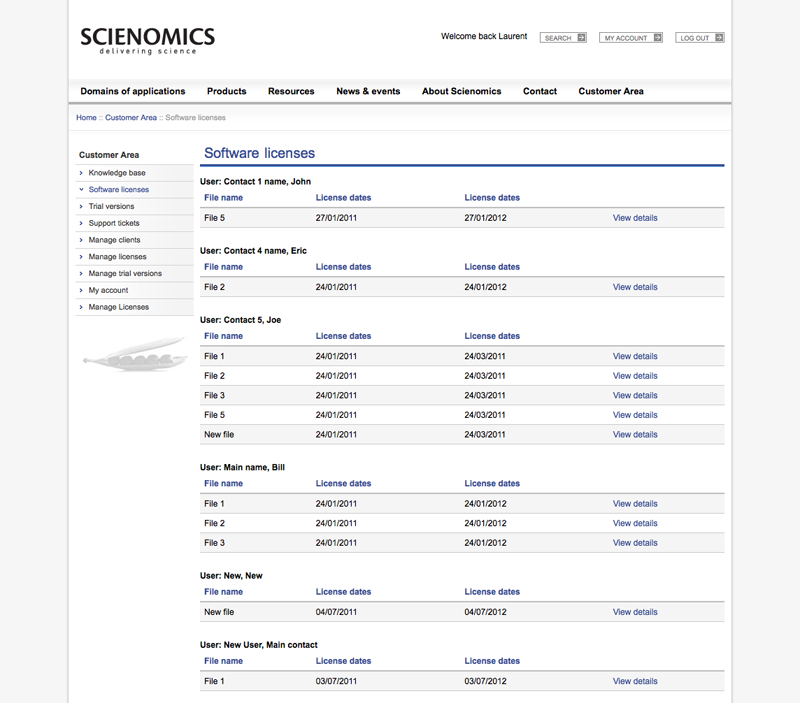View details for Joe's File 2
Image resolution: width=800 pixels, height=703 pixels.
click(x=635, y=376)
